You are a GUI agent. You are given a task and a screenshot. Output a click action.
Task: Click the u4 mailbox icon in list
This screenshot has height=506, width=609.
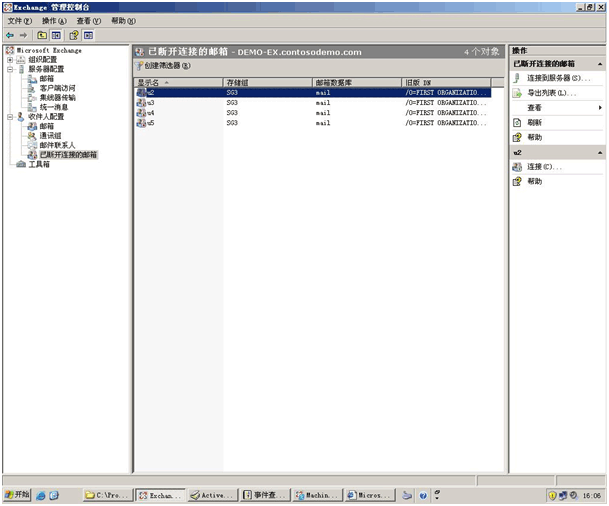coord(141,113)
